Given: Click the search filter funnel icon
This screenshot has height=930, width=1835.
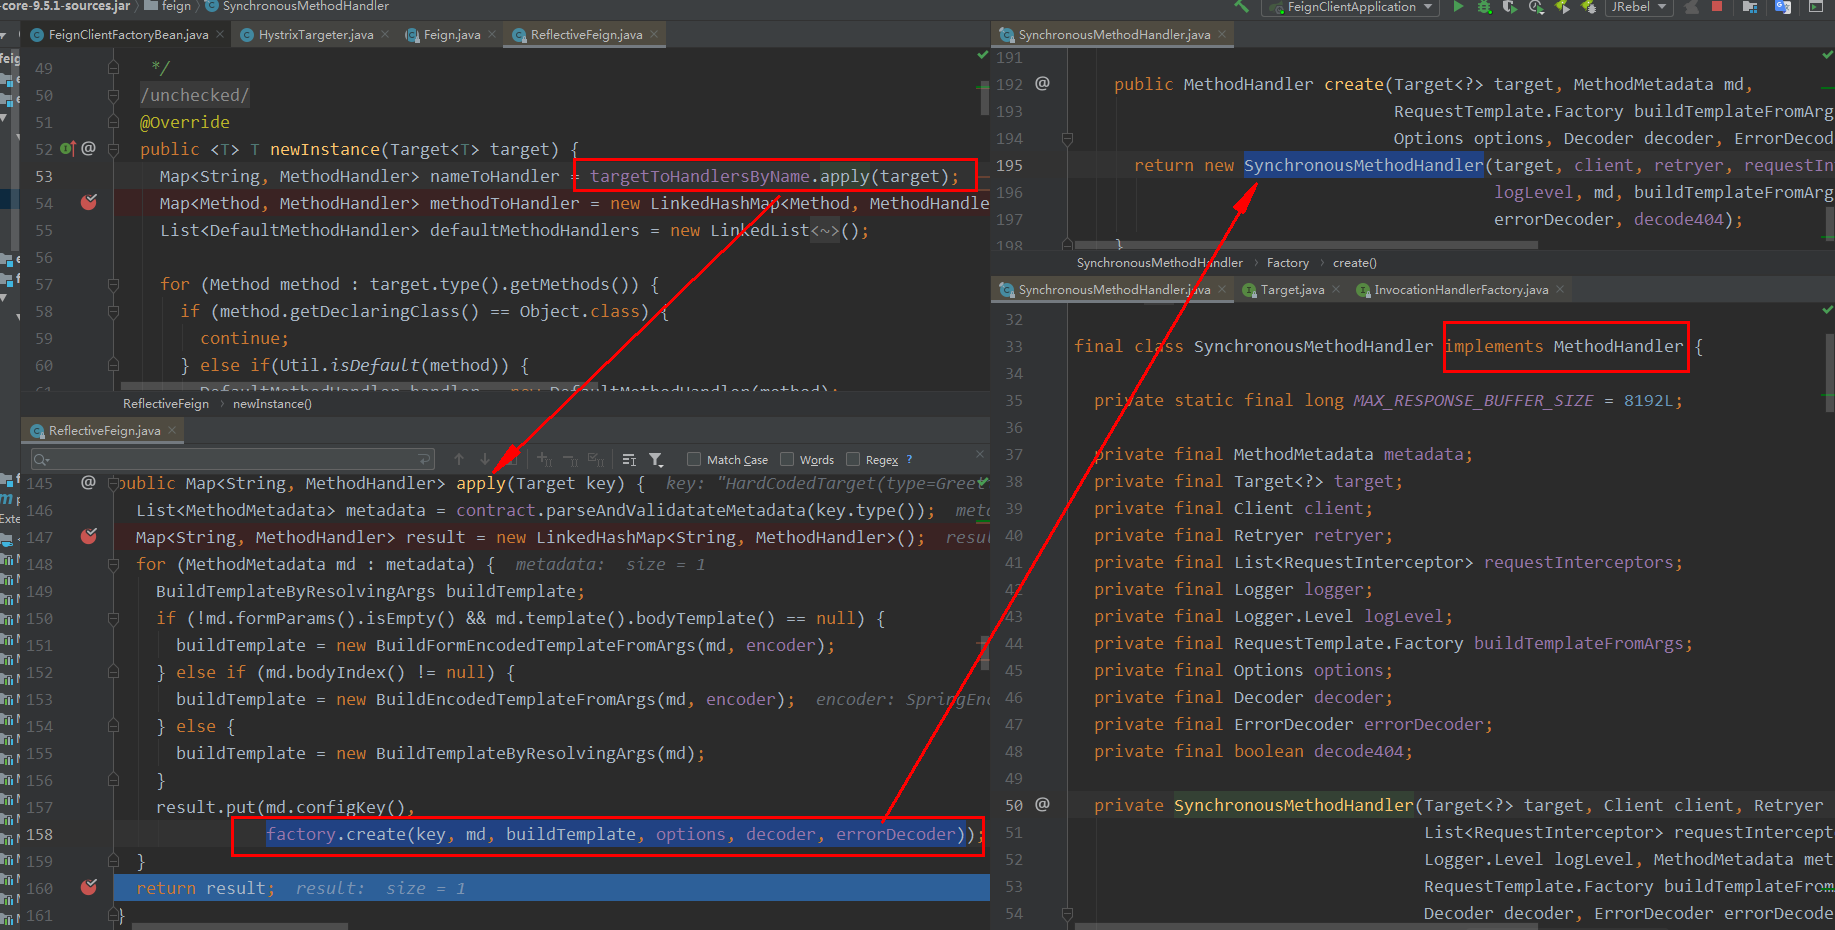Looking at the screenshot, I should 656,460.
